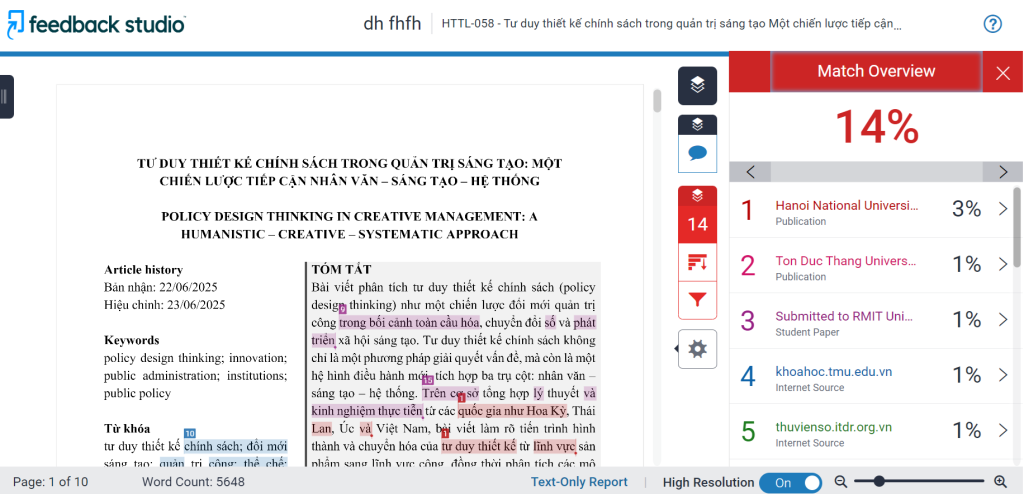Close the Match Overview panel
The width and height of the screenshot is (1024, 494).
[1003, 72]
